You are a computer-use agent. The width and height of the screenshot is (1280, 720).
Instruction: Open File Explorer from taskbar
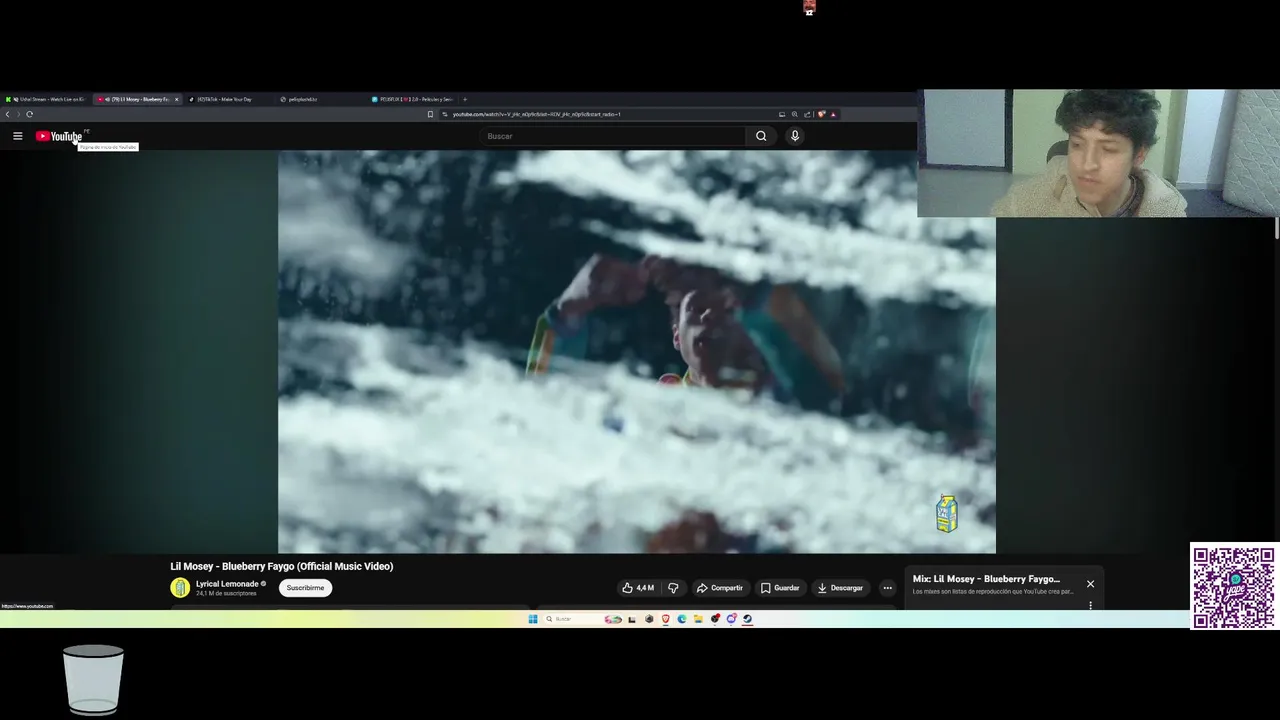698,619
